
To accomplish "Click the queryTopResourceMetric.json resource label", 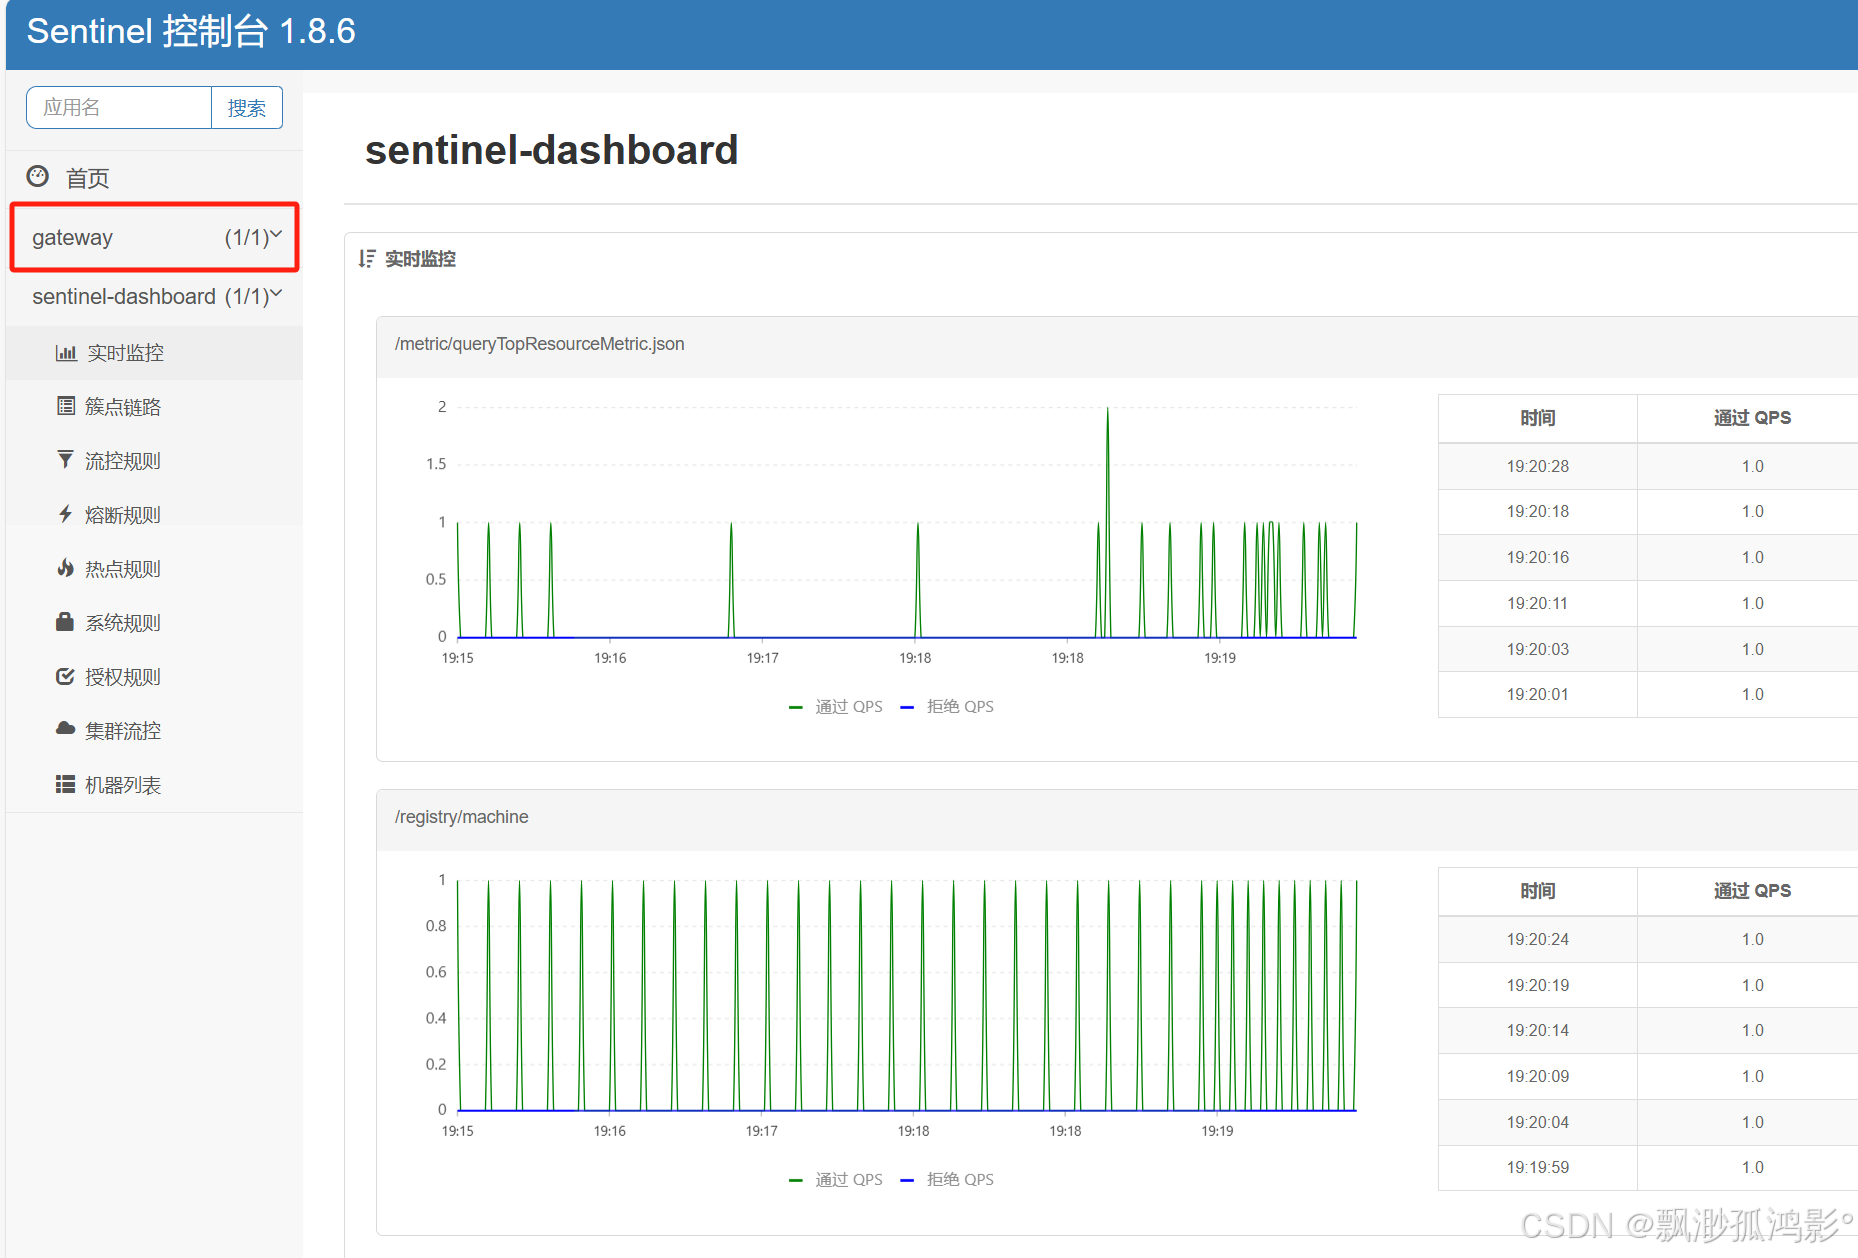I will (540, 343).
